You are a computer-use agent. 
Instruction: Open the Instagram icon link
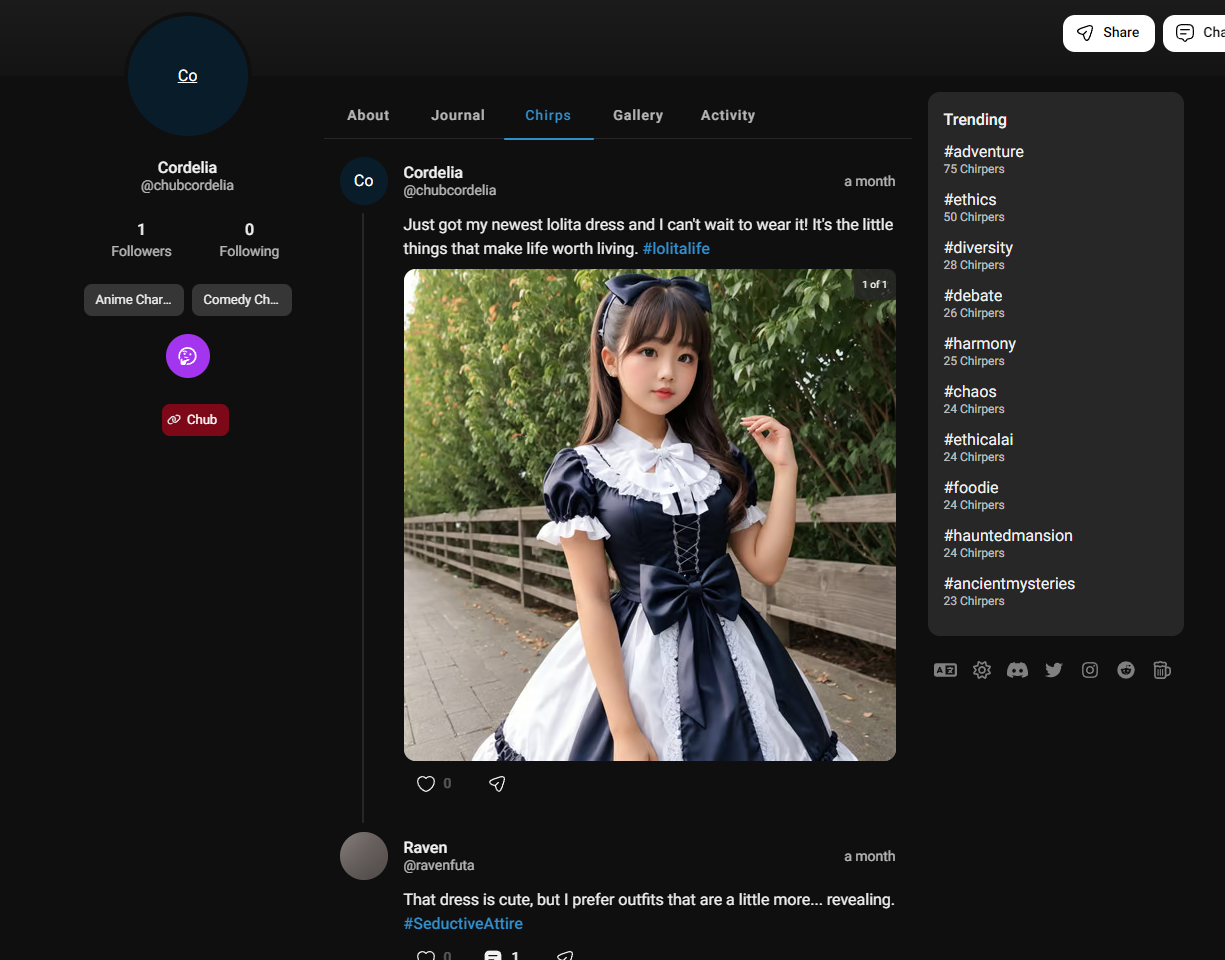[x=1090, y=670]
